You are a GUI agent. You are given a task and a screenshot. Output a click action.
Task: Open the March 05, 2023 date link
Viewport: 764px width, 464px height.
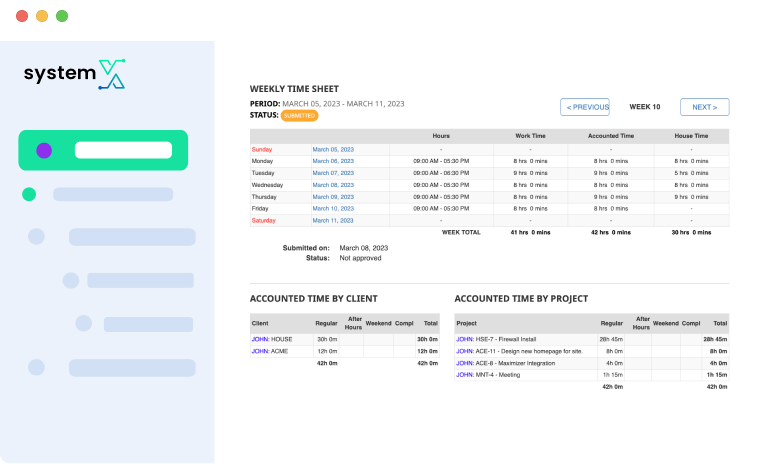click(x=333, y=149)
